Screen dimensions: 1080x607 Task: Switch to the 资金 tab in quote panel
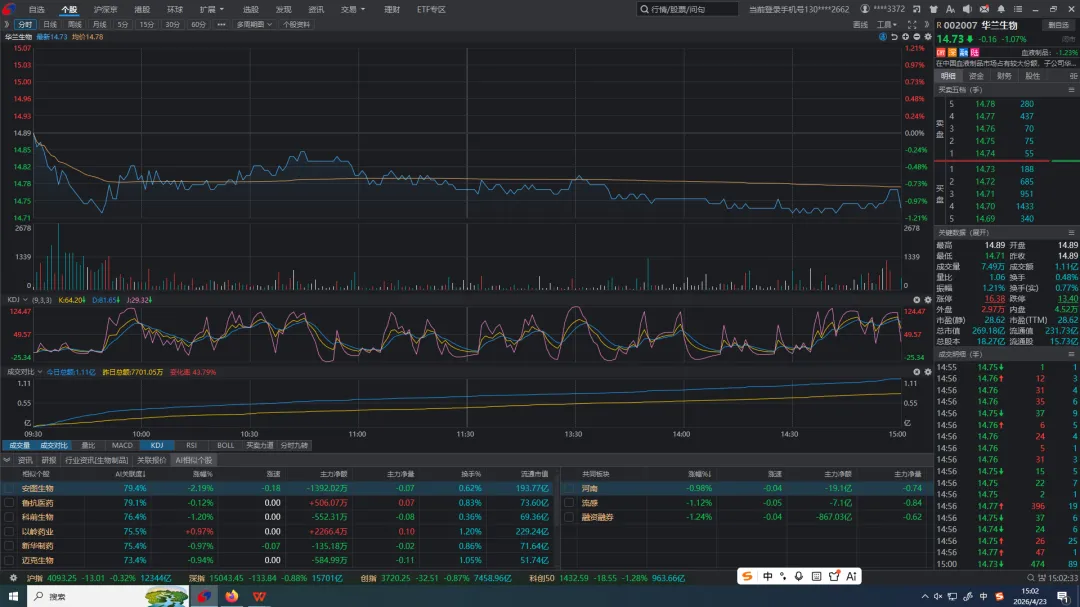976,76
